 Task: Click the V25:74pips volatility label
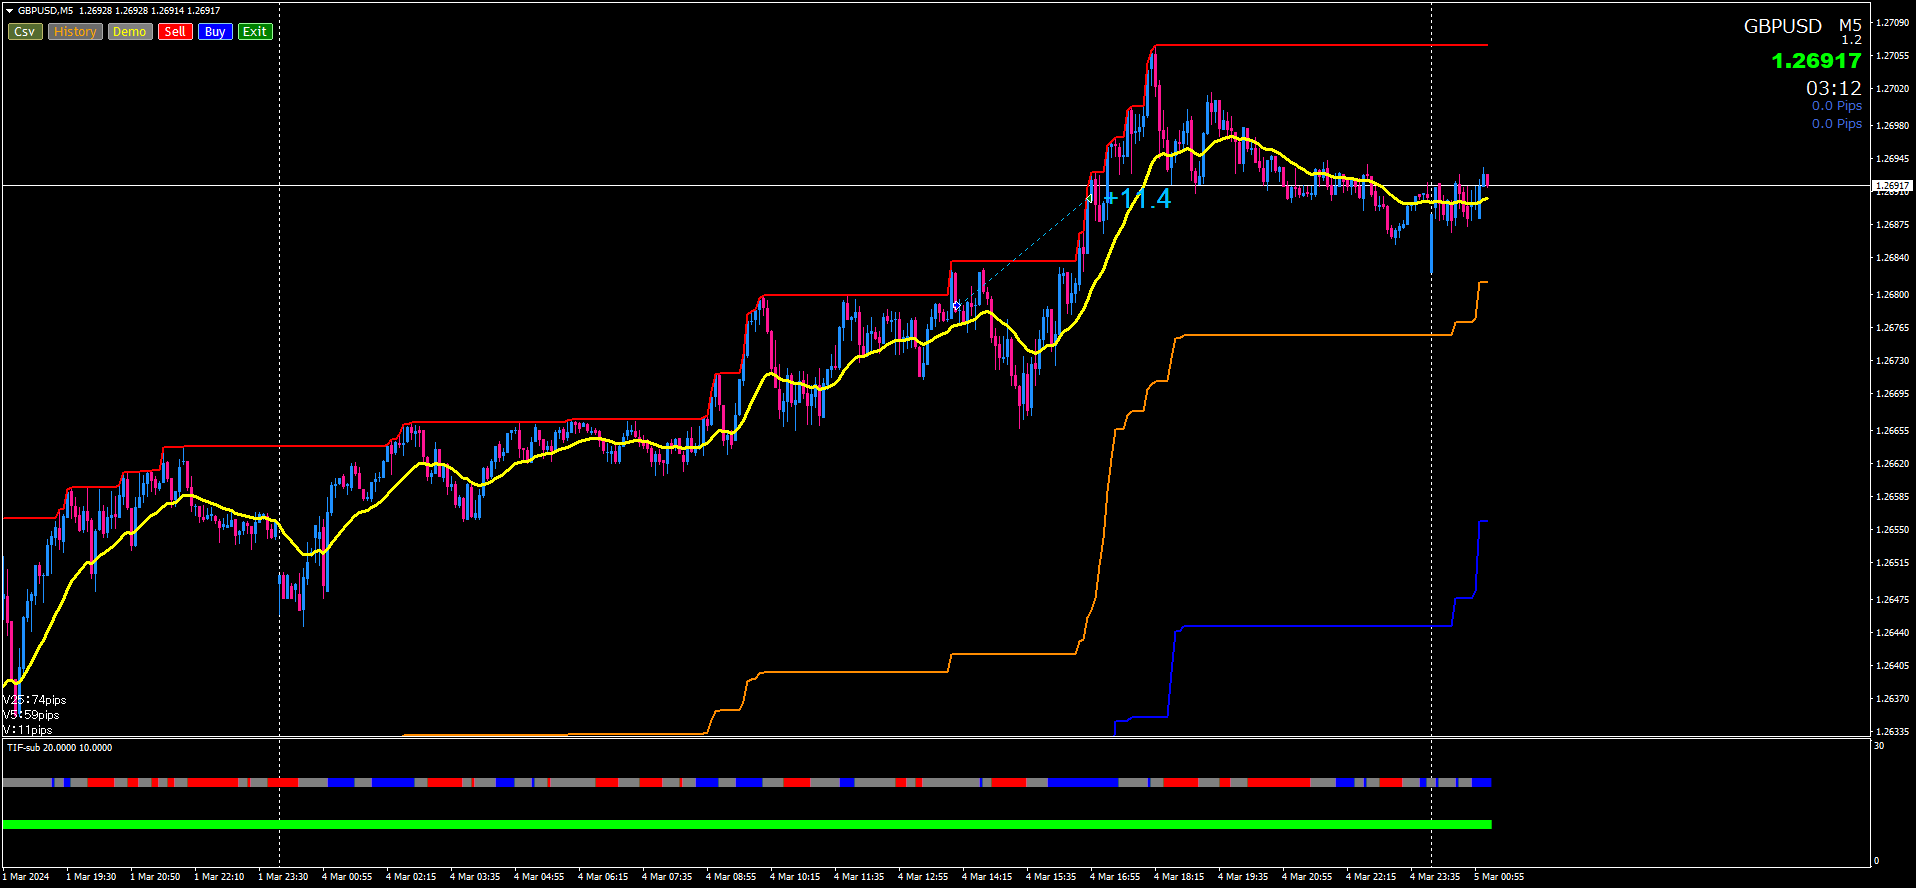[x=35, y=700]
